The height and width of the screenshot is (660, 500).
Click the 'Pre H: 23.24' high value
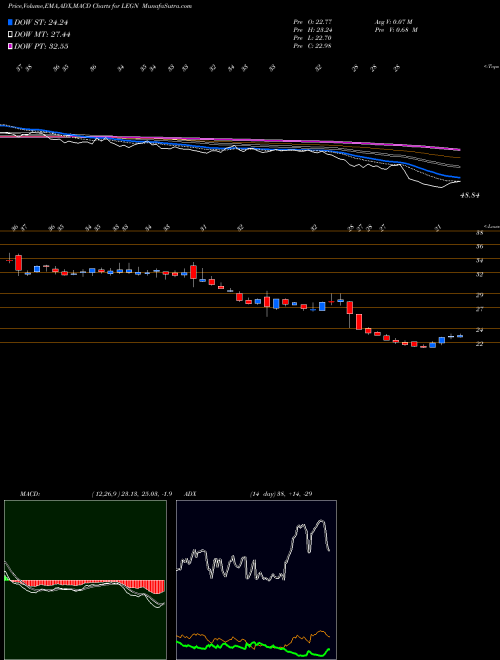pyautogui.click(x=312, y=30)
